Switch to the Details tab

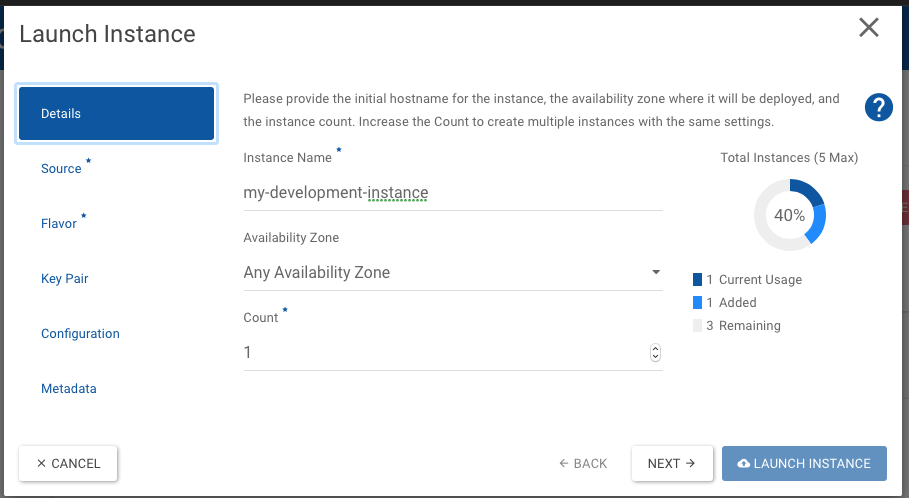click(116, 113)
